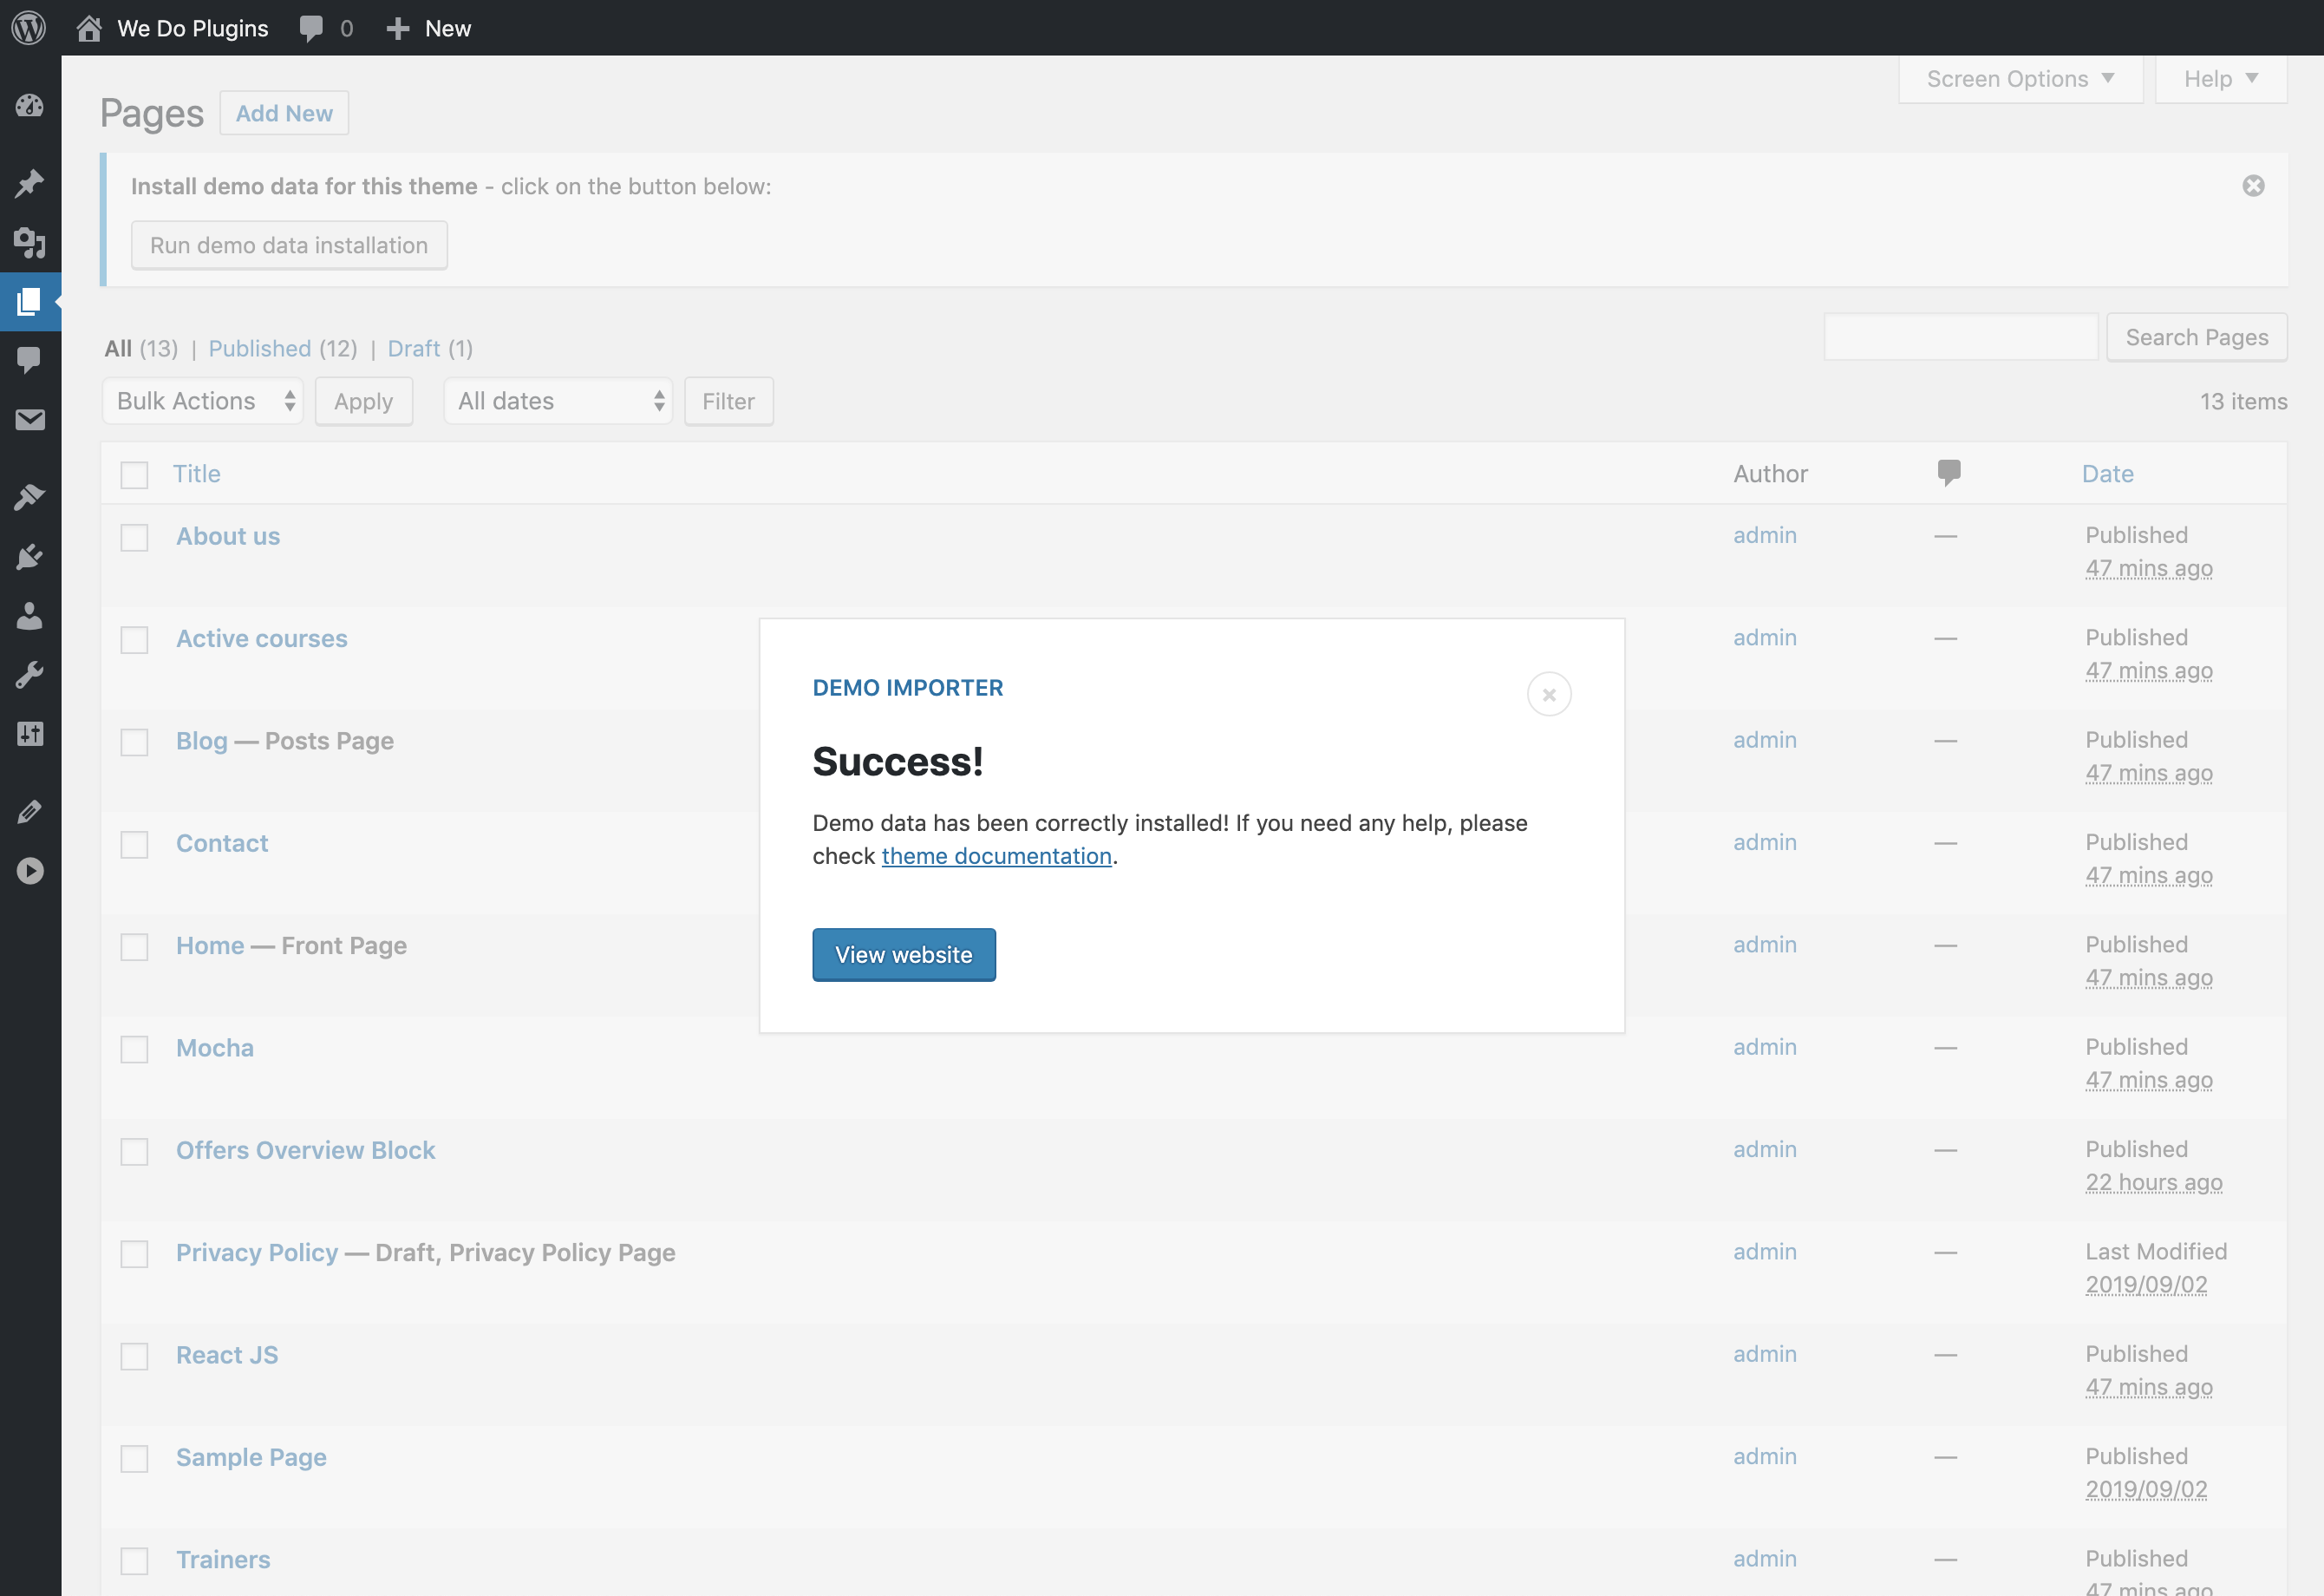Click '22 hours ago' date text
This screenshot has height=1596, width=2324.
[2153, 1182]
